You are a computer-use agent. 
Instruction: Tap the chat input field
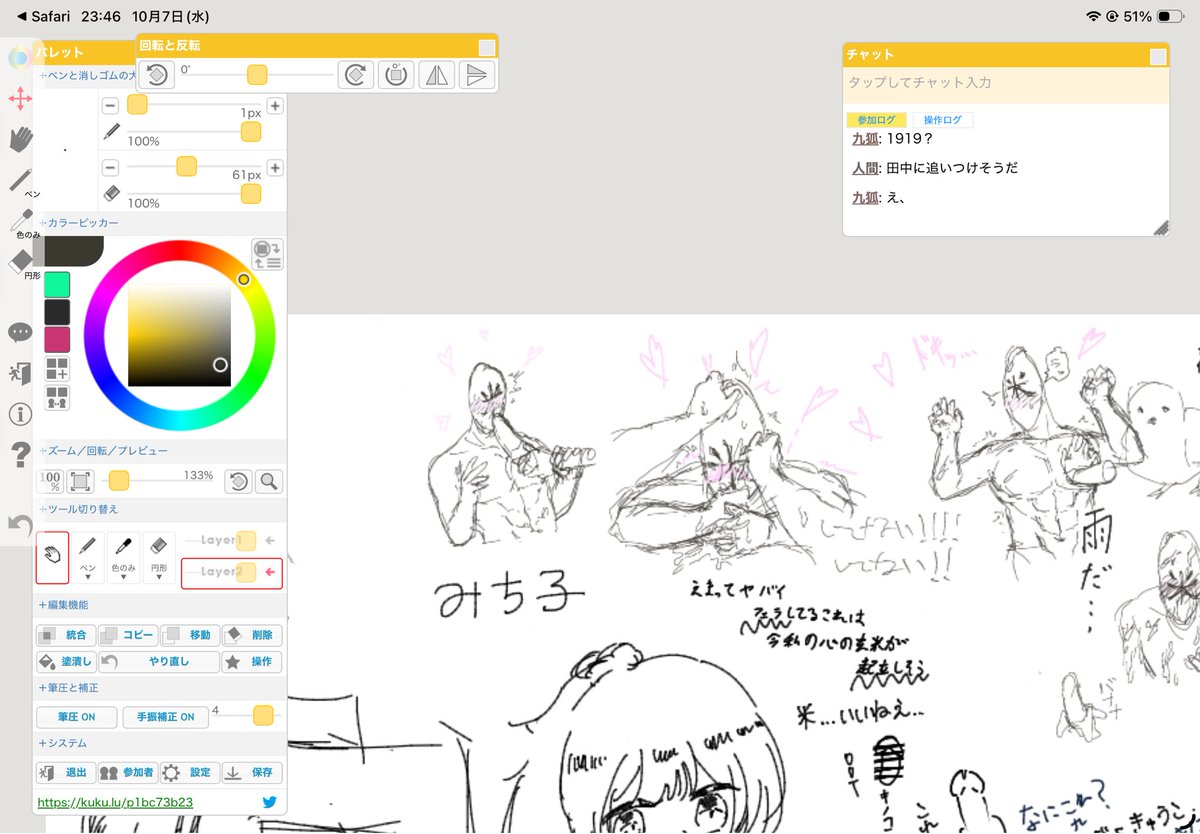tap(1006, 83)
